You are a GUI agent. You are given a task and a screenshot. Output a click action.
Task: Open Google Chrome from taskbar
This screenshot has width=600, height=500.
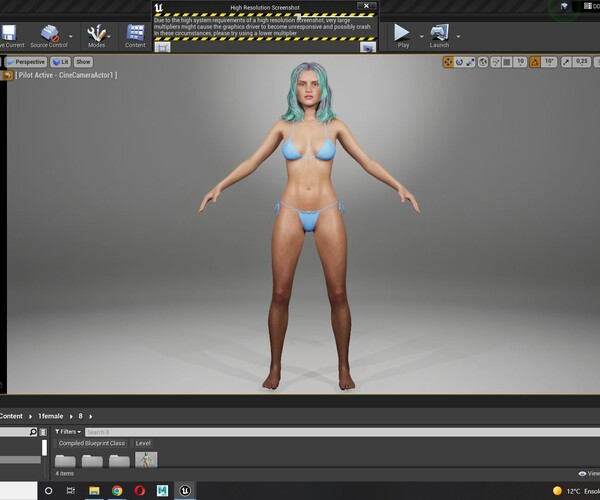(117, 490)
